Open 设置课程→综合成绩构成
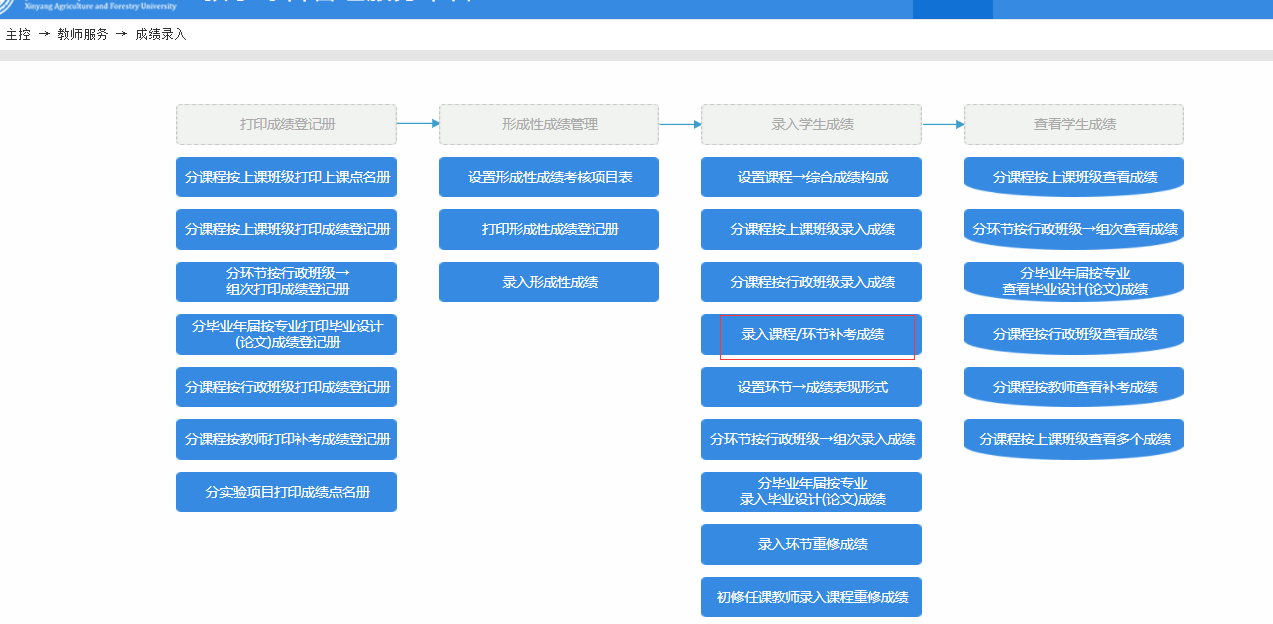1273x624 pixels. pos(811,177)
